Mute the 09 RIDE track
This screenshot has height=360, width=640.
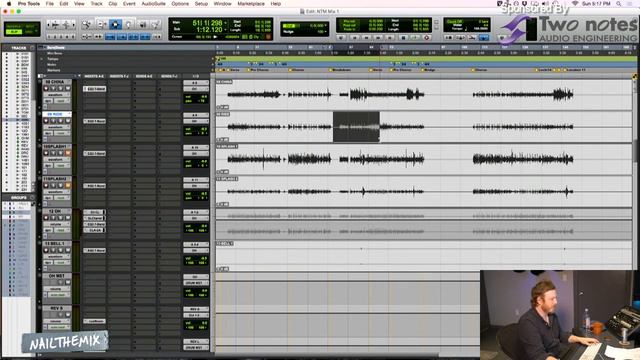[x=68, y=121]
